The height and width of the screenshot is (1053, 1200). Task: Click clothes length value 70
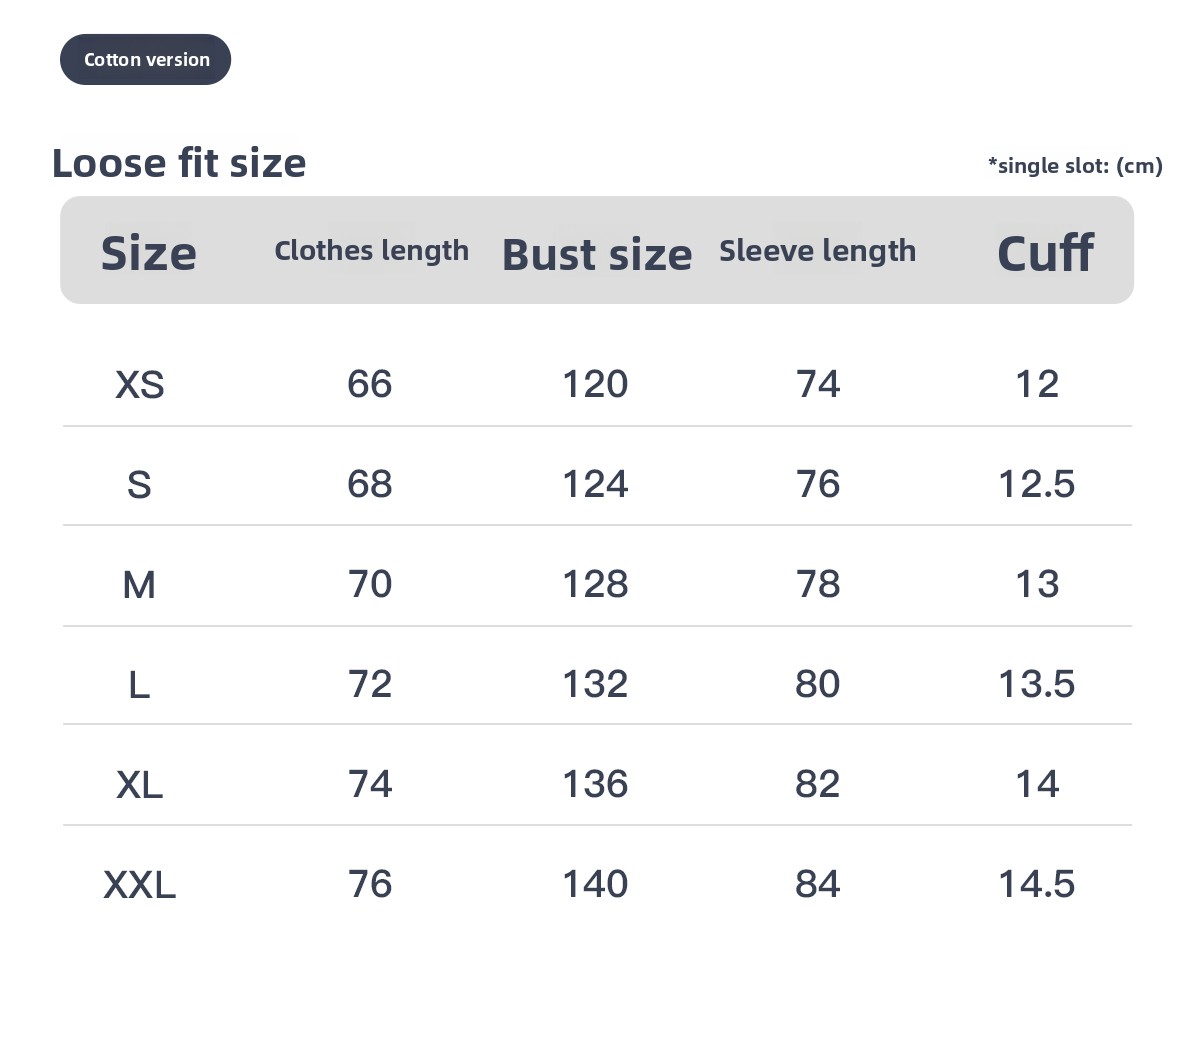(x=370, y=584)
